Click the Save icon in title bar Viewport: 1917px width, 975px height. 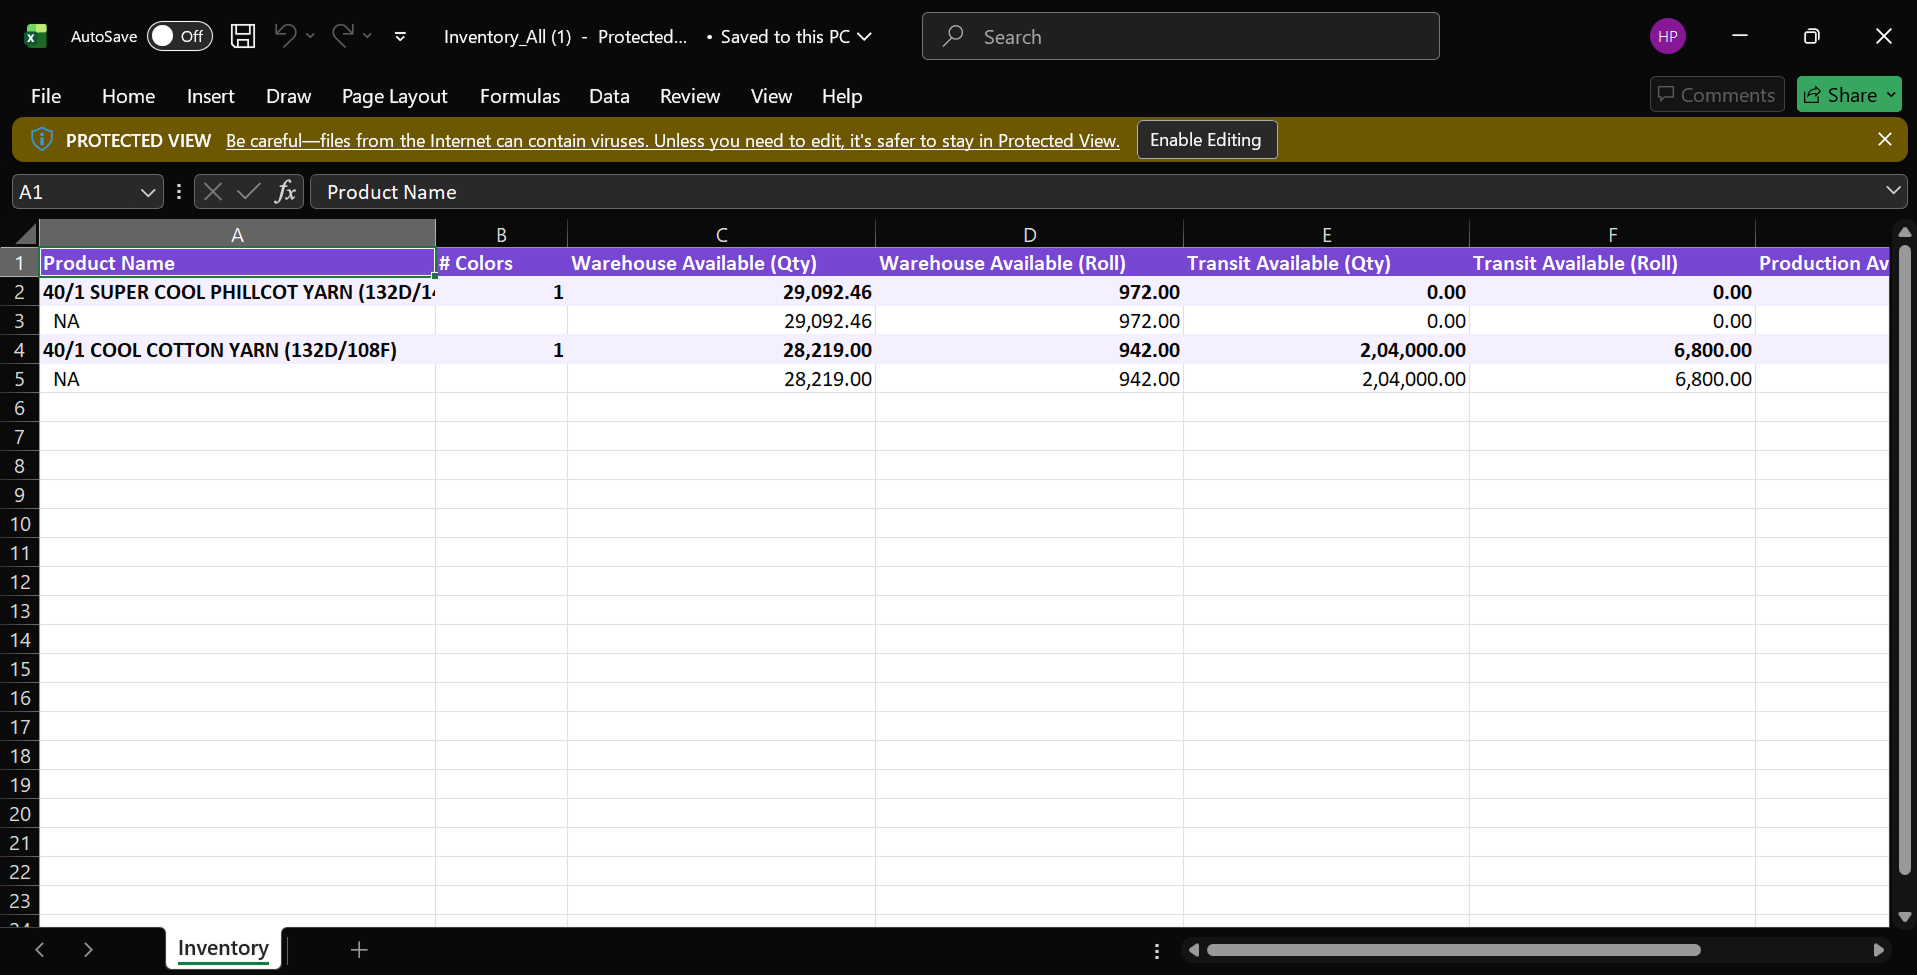243,36
